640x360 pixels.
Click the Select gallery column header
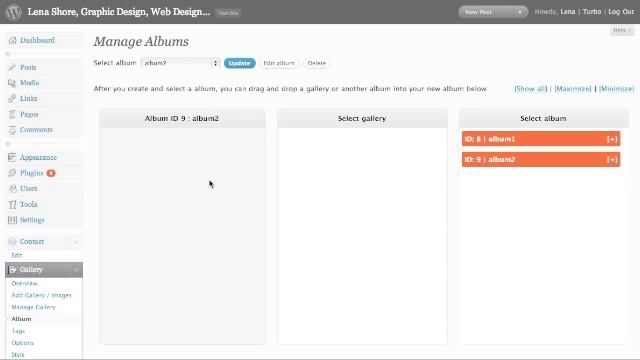click(x=362, y=118)
